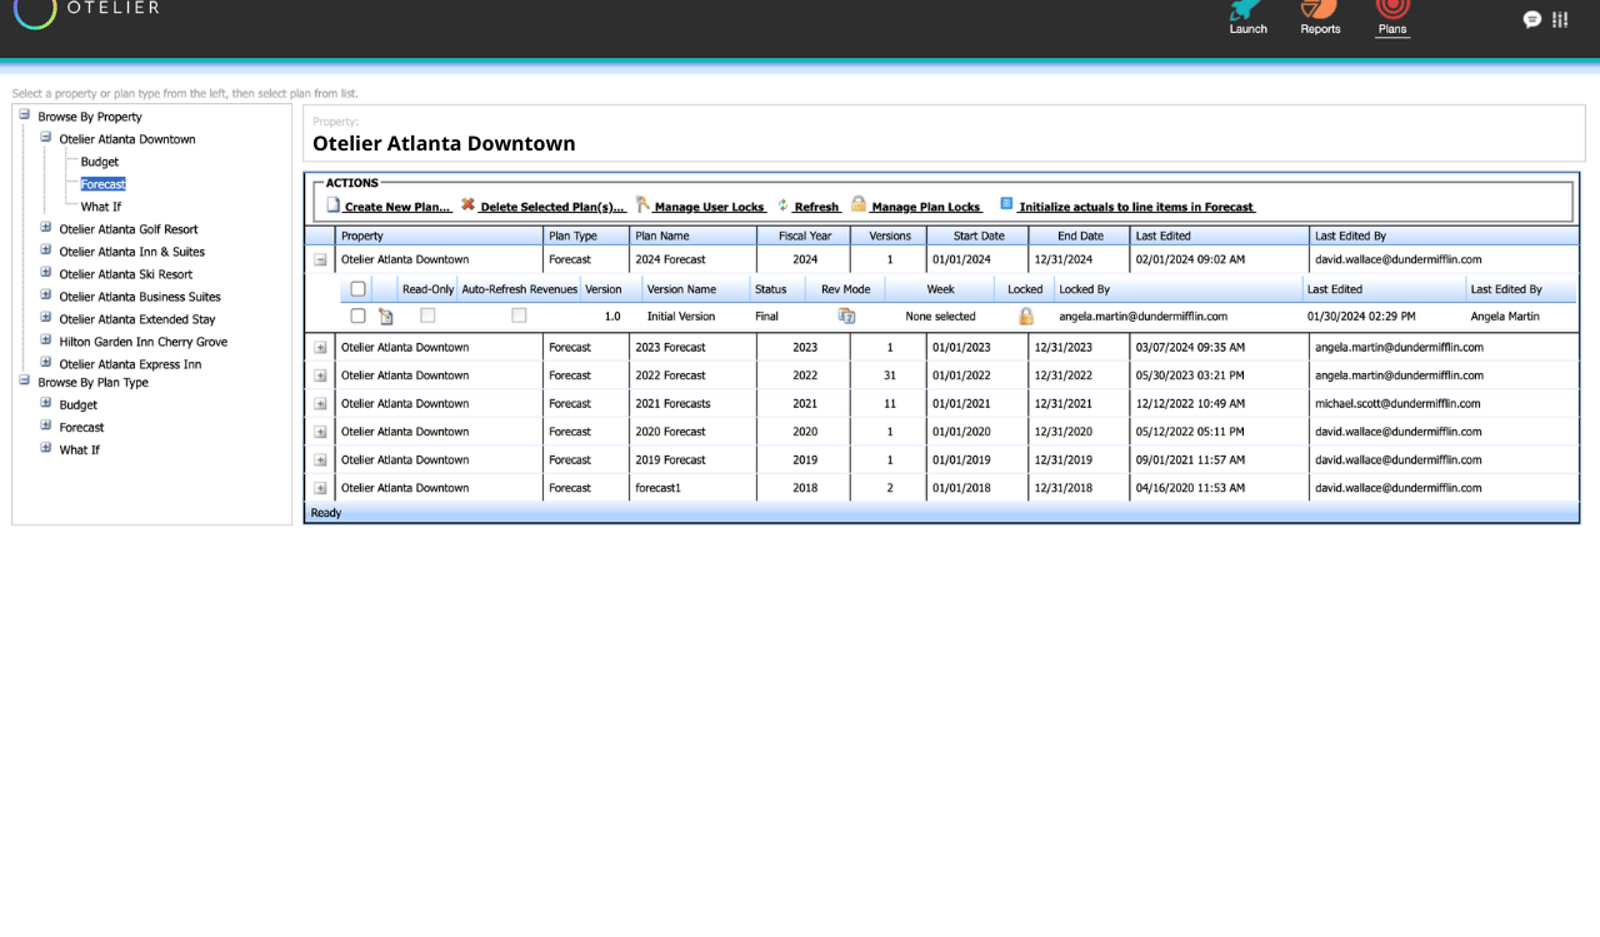Select Otelier Atlanta Express Inn in tree
Image resolution: width=1600 pixels, height=937 pixels.
[130, 364]
